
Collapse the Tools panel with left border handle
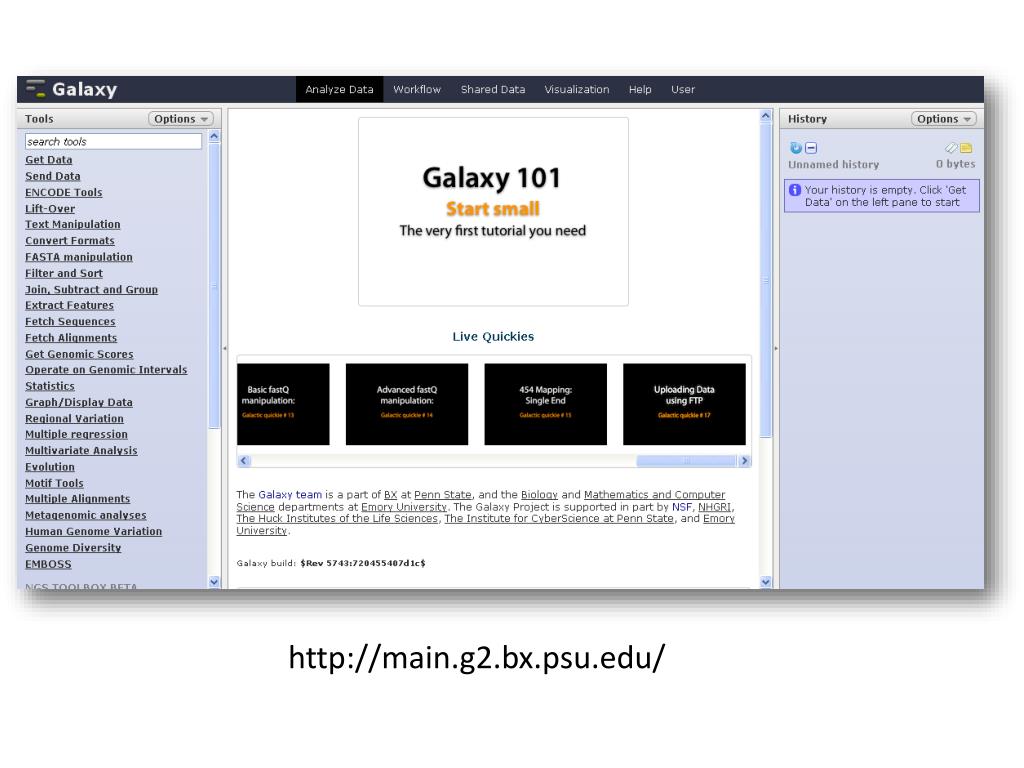point(225,348)
